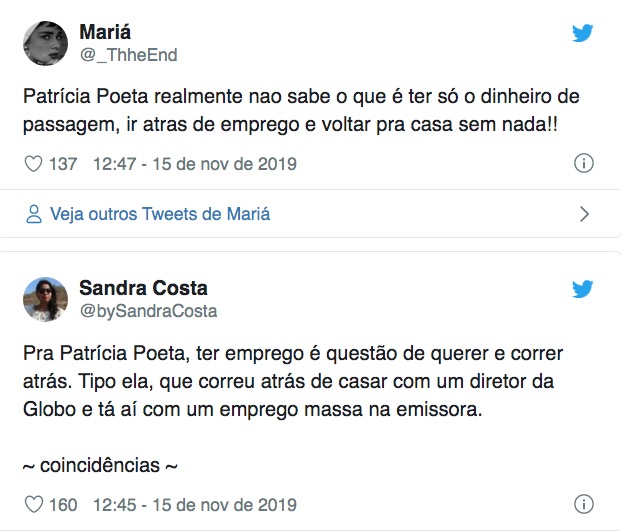Open the info icon on Mariá's tweet
The image size is (621, 531).
(585, 163)
